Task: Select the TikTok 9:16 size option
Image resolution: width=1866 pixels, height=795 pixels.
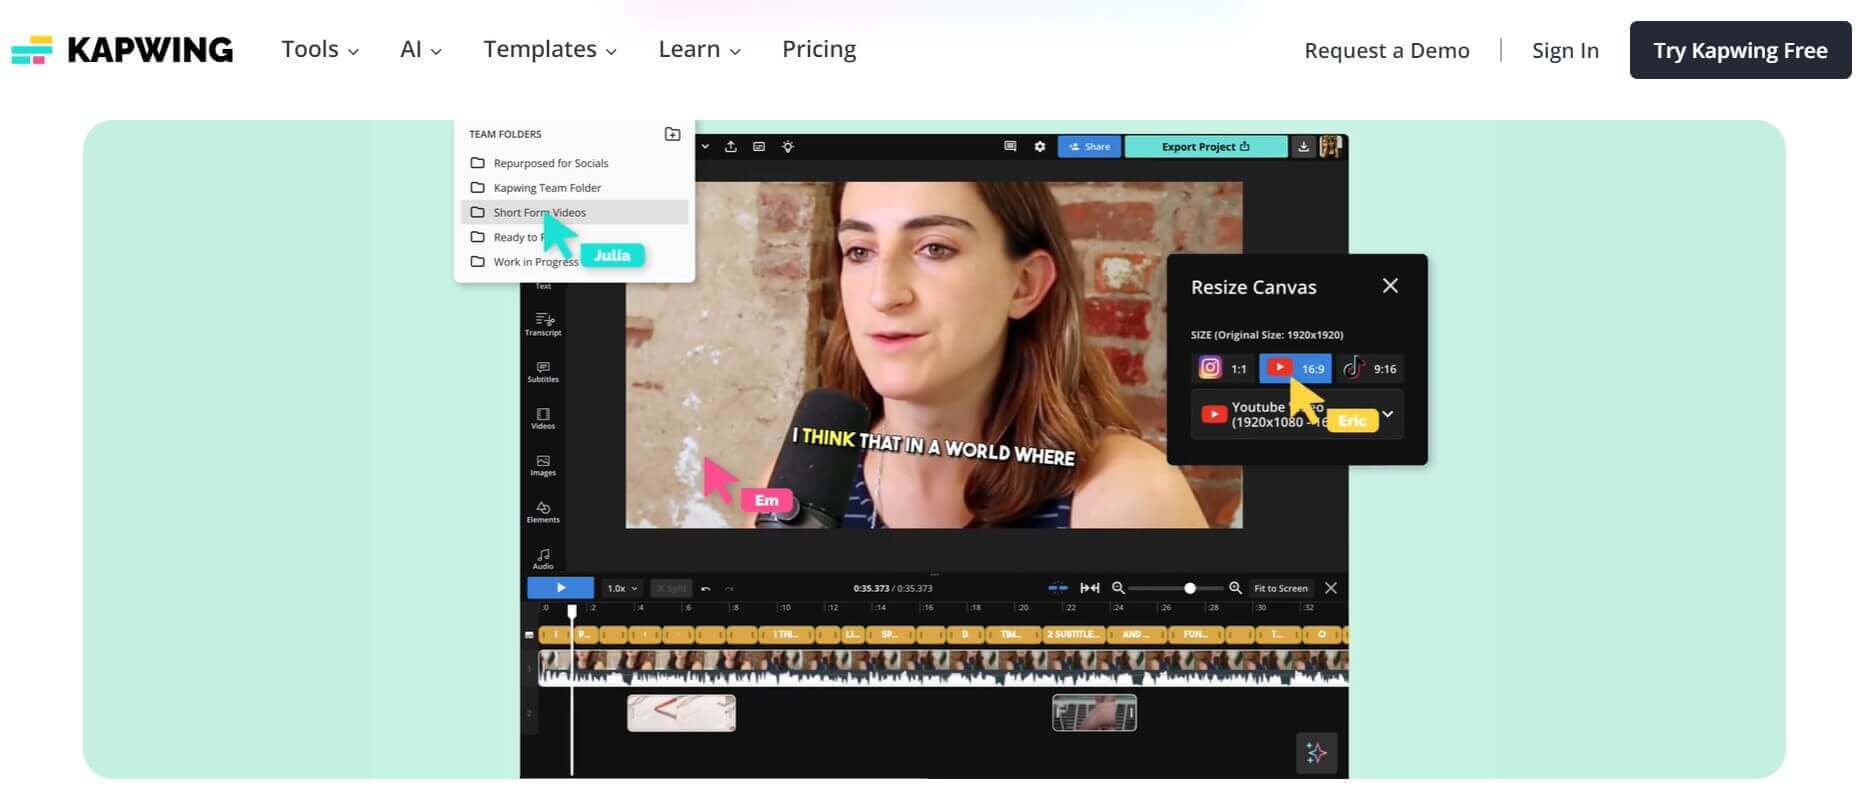Action: [x=1369, y=368]
